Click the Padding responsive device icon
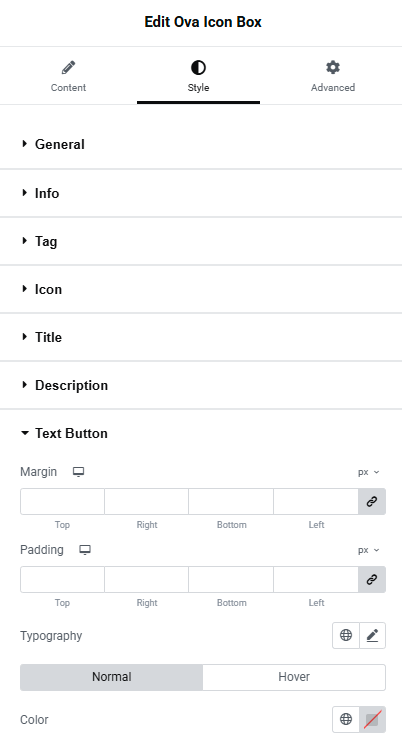 pos(85,550)
